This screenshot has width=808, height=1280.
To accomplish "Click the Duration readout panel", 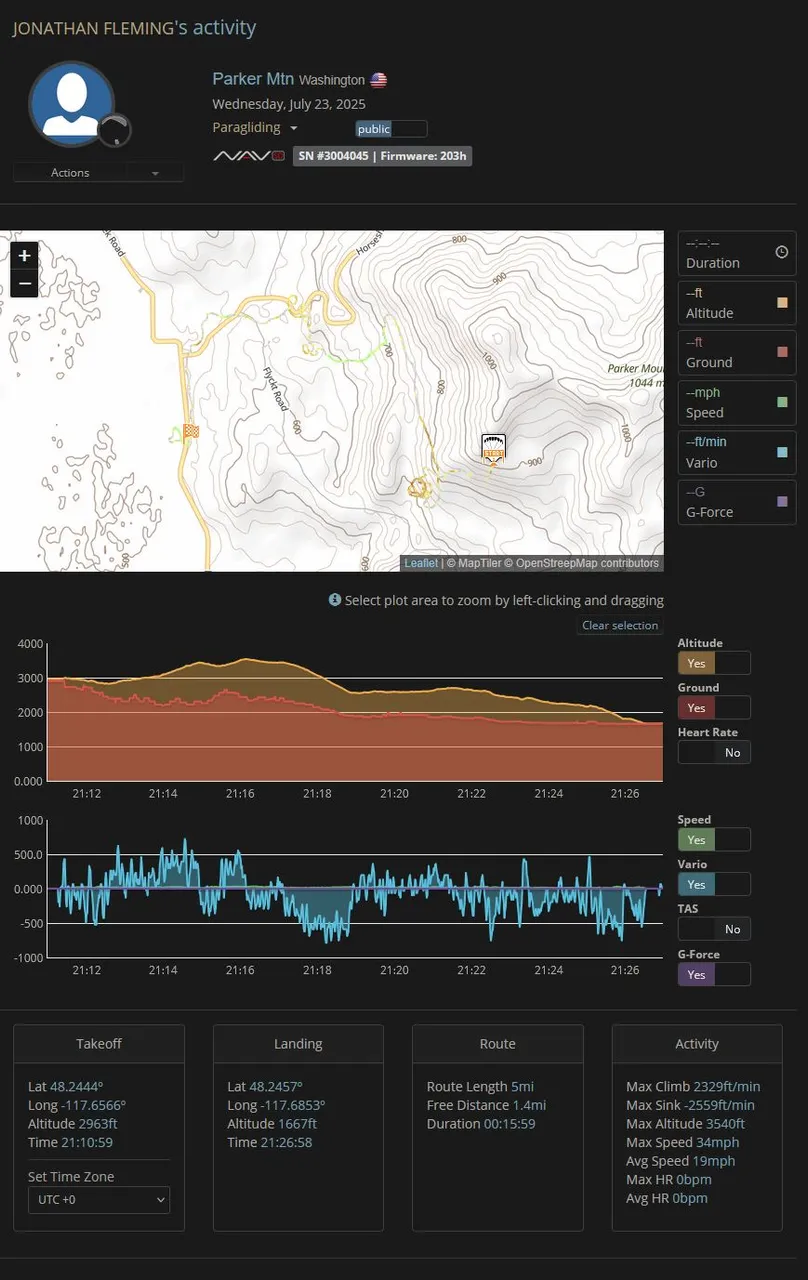I will (737, 254).
